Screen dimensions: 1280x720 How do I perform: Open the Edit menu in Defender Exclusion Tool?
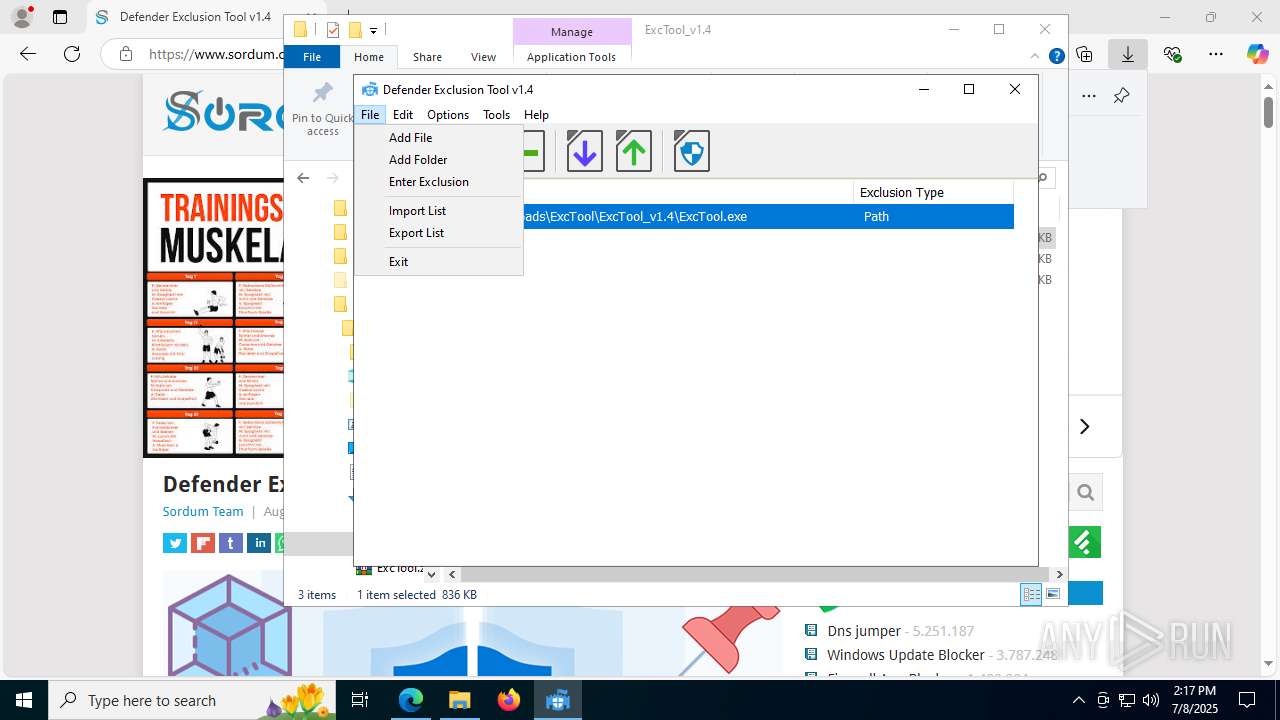[403, 115]
